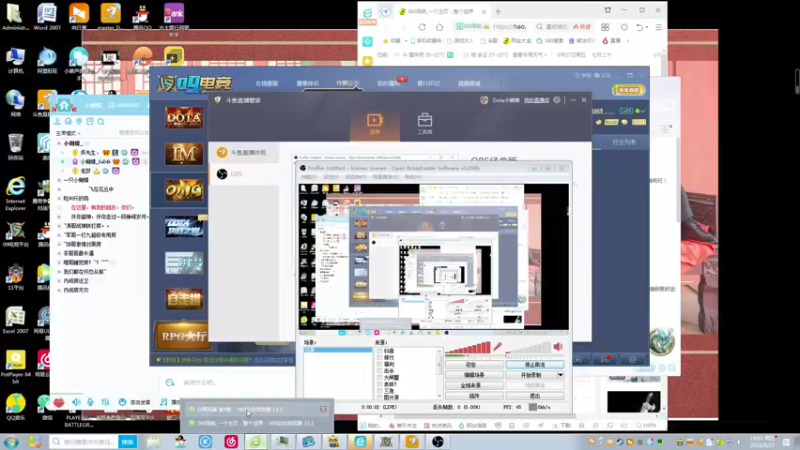
Task: Open the equalizer sliders icon in chat toolbar
Action: [105, 402]
